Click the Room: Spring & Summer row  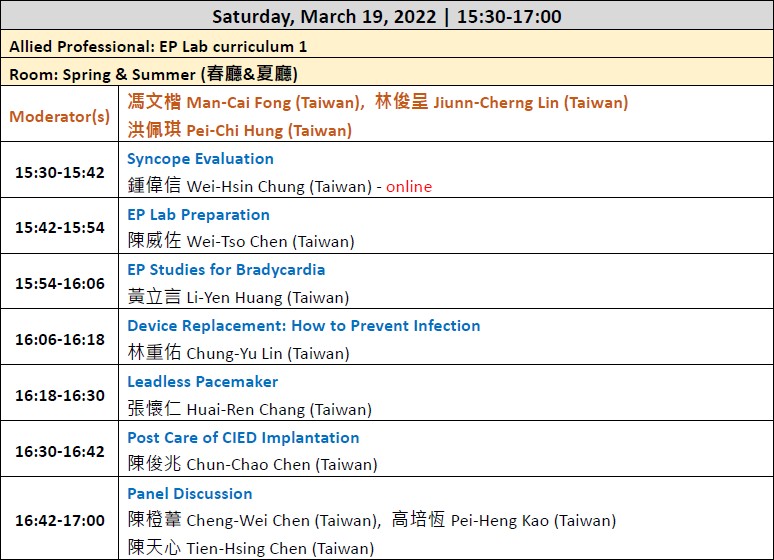387,72
